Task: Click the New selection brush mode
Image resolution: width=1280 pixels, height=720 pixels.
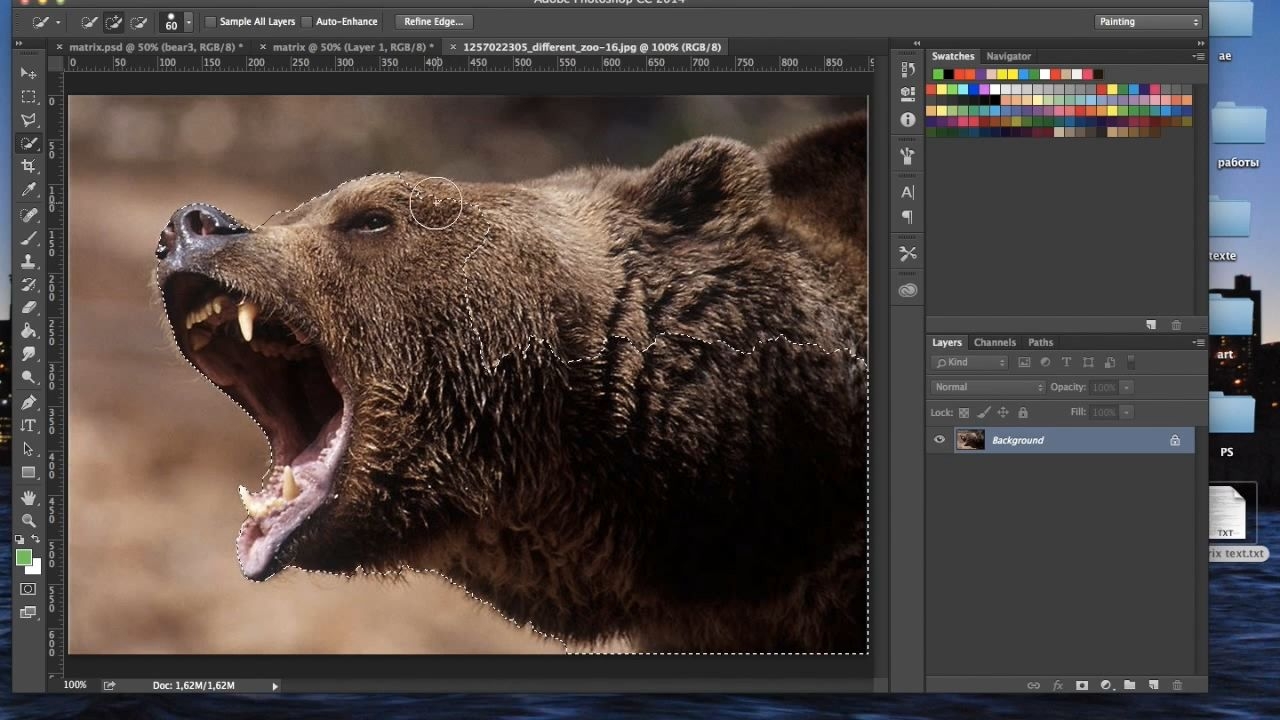Action: point(89,22)
